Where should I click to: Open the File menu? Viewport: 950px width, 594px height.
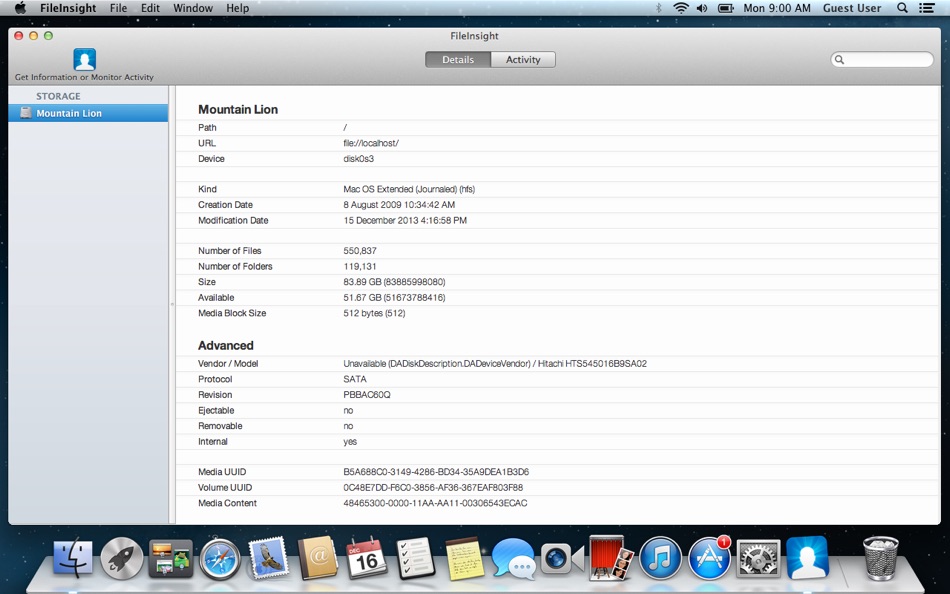[118, 8]
